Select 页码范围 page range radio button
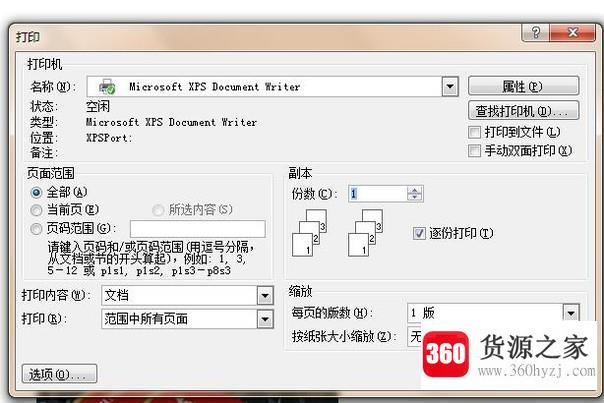Viewport: 604px width, 403px height. [x=36, y=228]
